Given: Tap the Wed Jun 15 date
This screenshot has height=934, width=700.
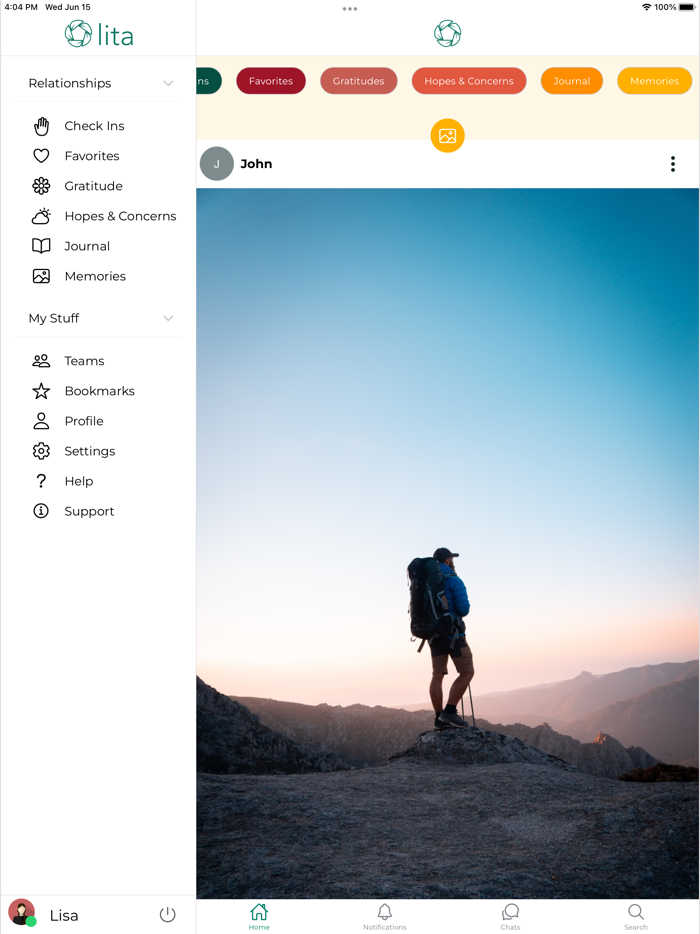Looking at the screenshot, I should pos(68,7).
